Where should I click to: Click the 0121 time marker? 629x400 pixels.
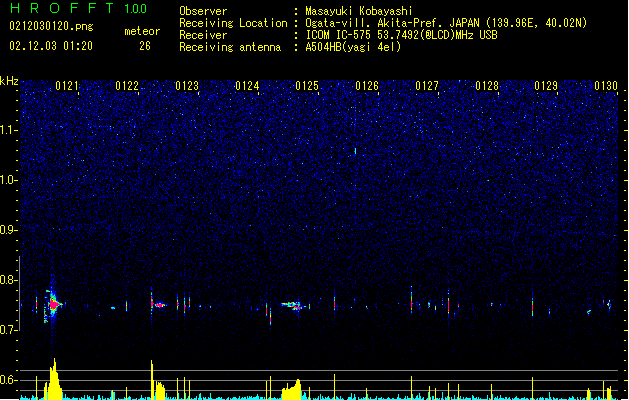click(67, 86)
